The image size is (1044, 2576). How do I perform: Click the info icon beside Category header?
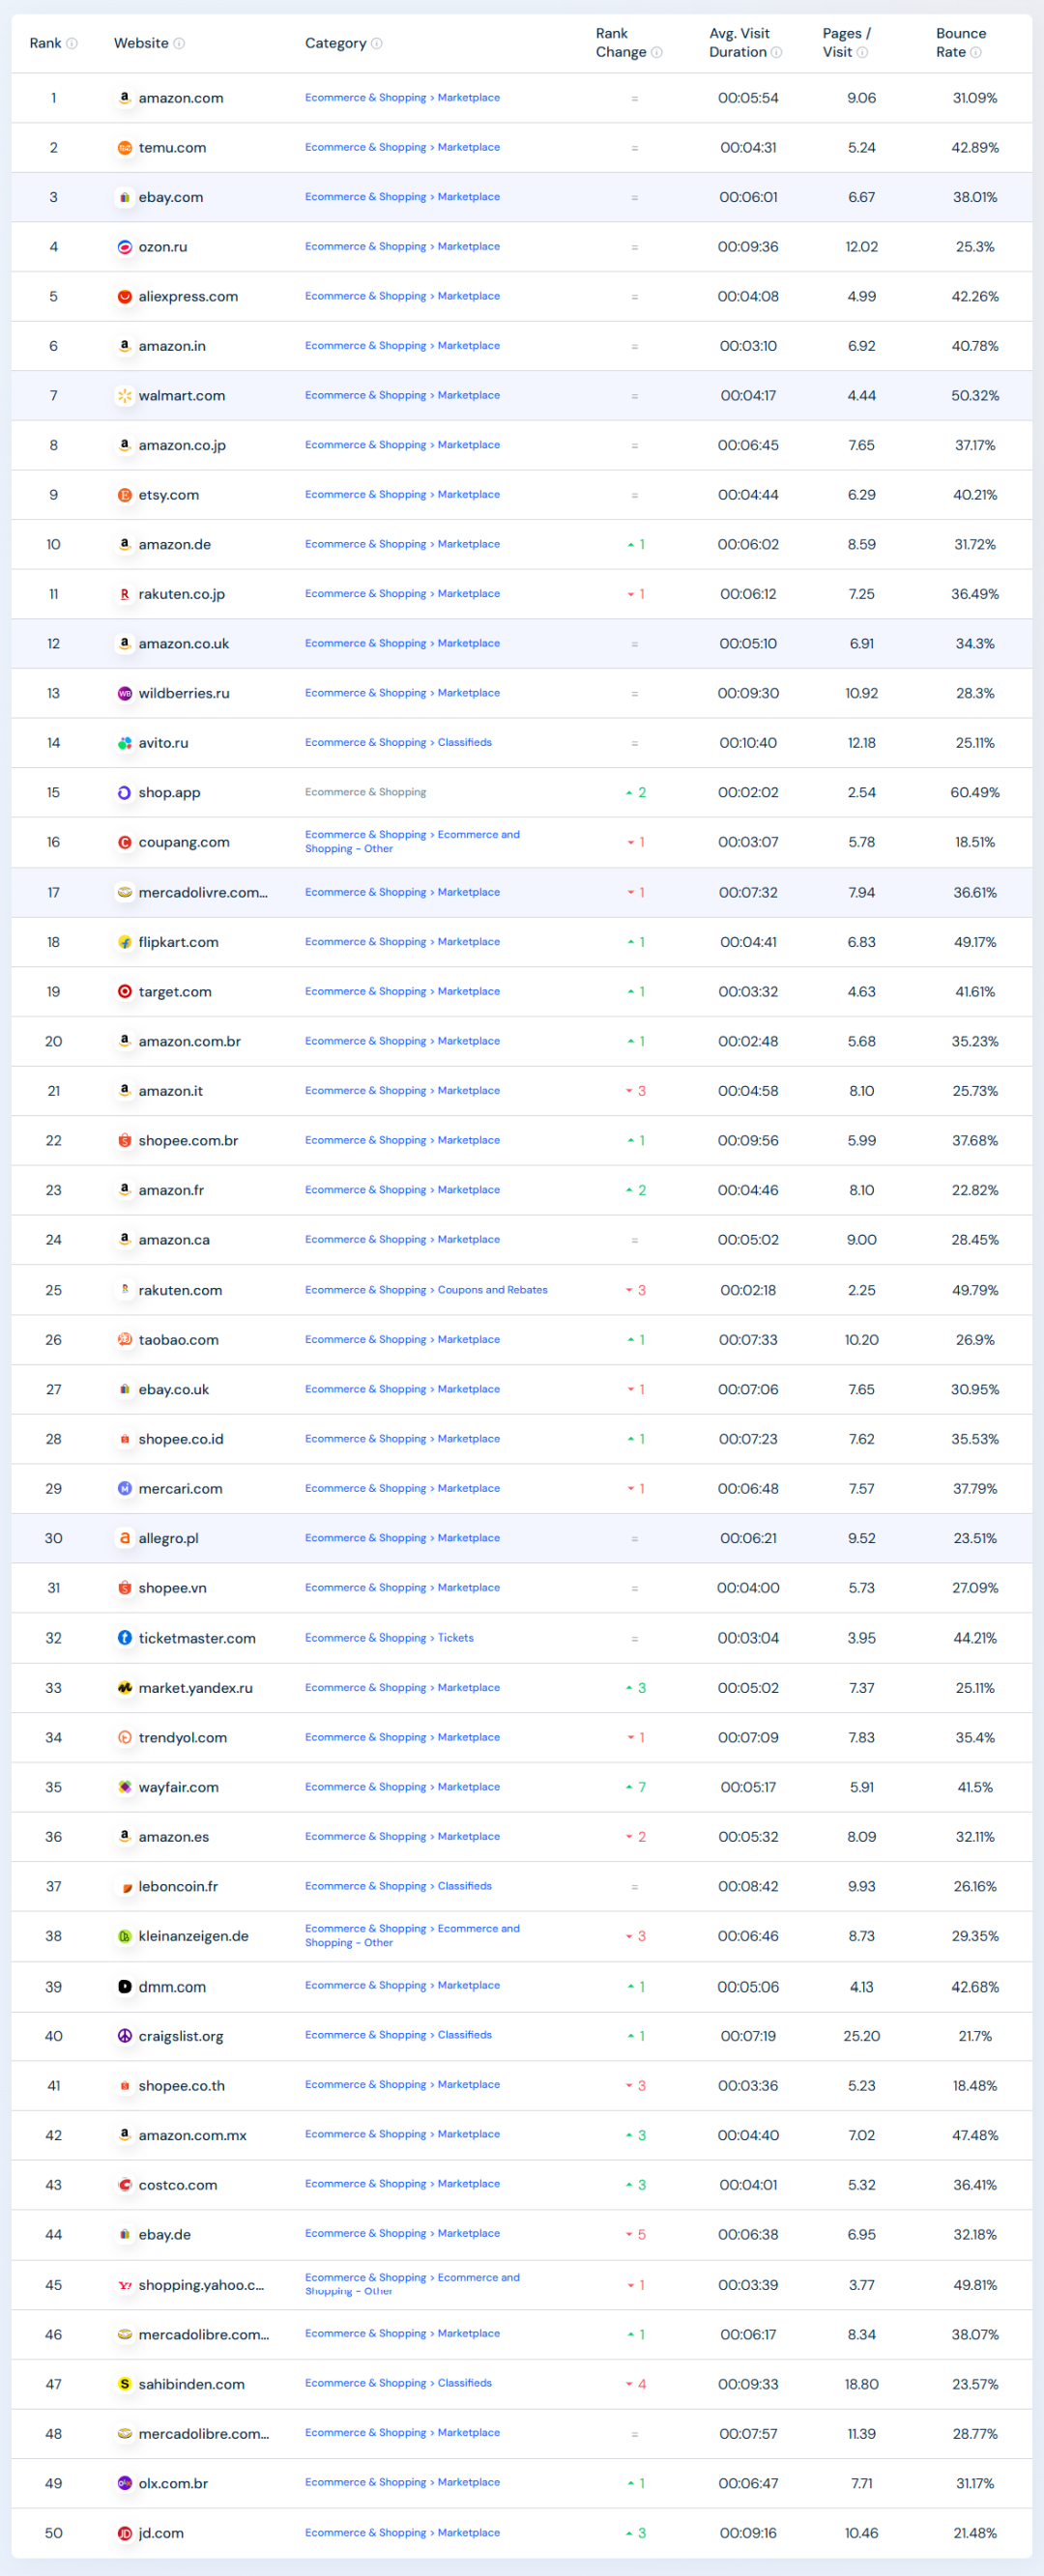[x=377, y=43]
